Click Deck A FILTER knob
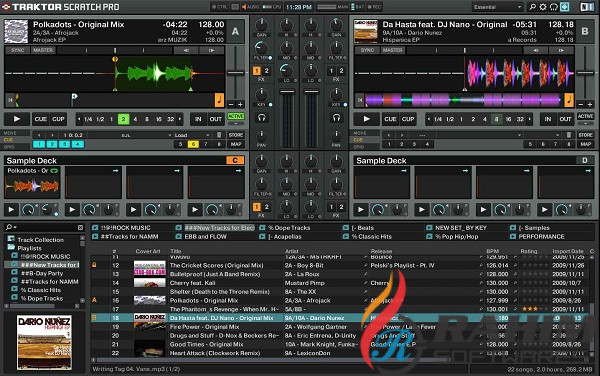The width and height of the screenshot is (600, 376). (x=262, y=49)
